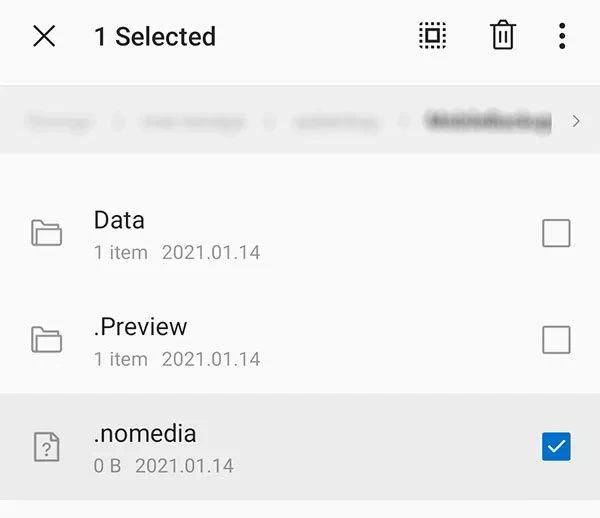Open the three-dot more options menu

coord(562,37)
